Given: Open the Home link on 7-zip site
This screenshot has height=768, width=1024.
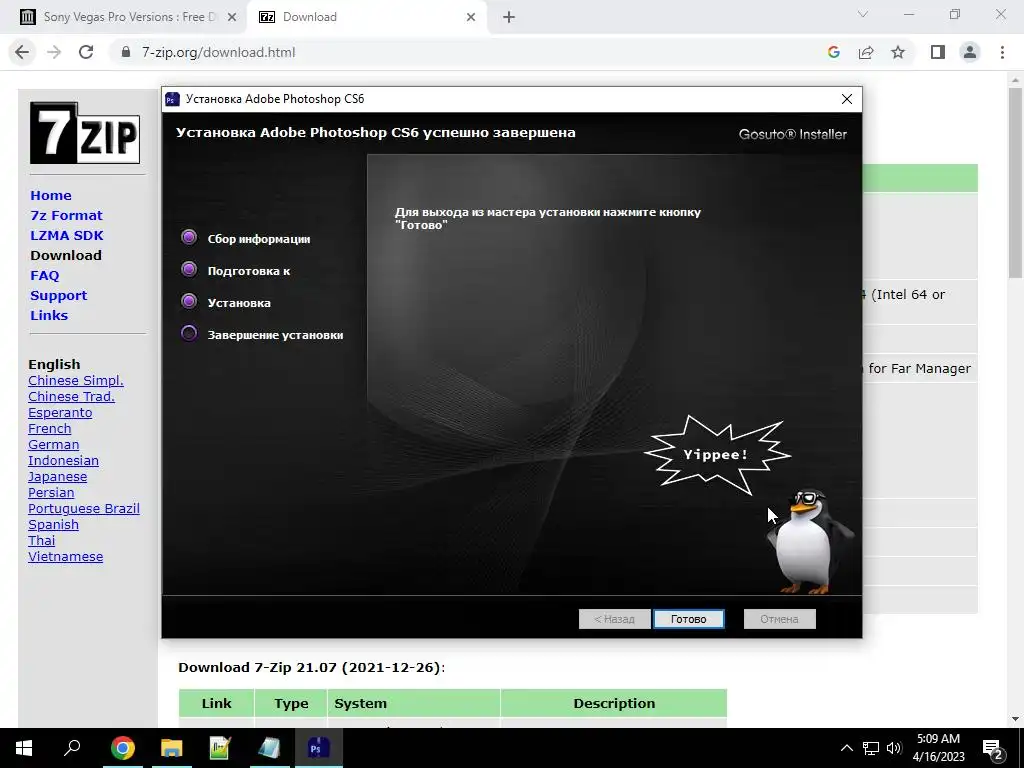Looking at the screenshot, I should point(51,195).
